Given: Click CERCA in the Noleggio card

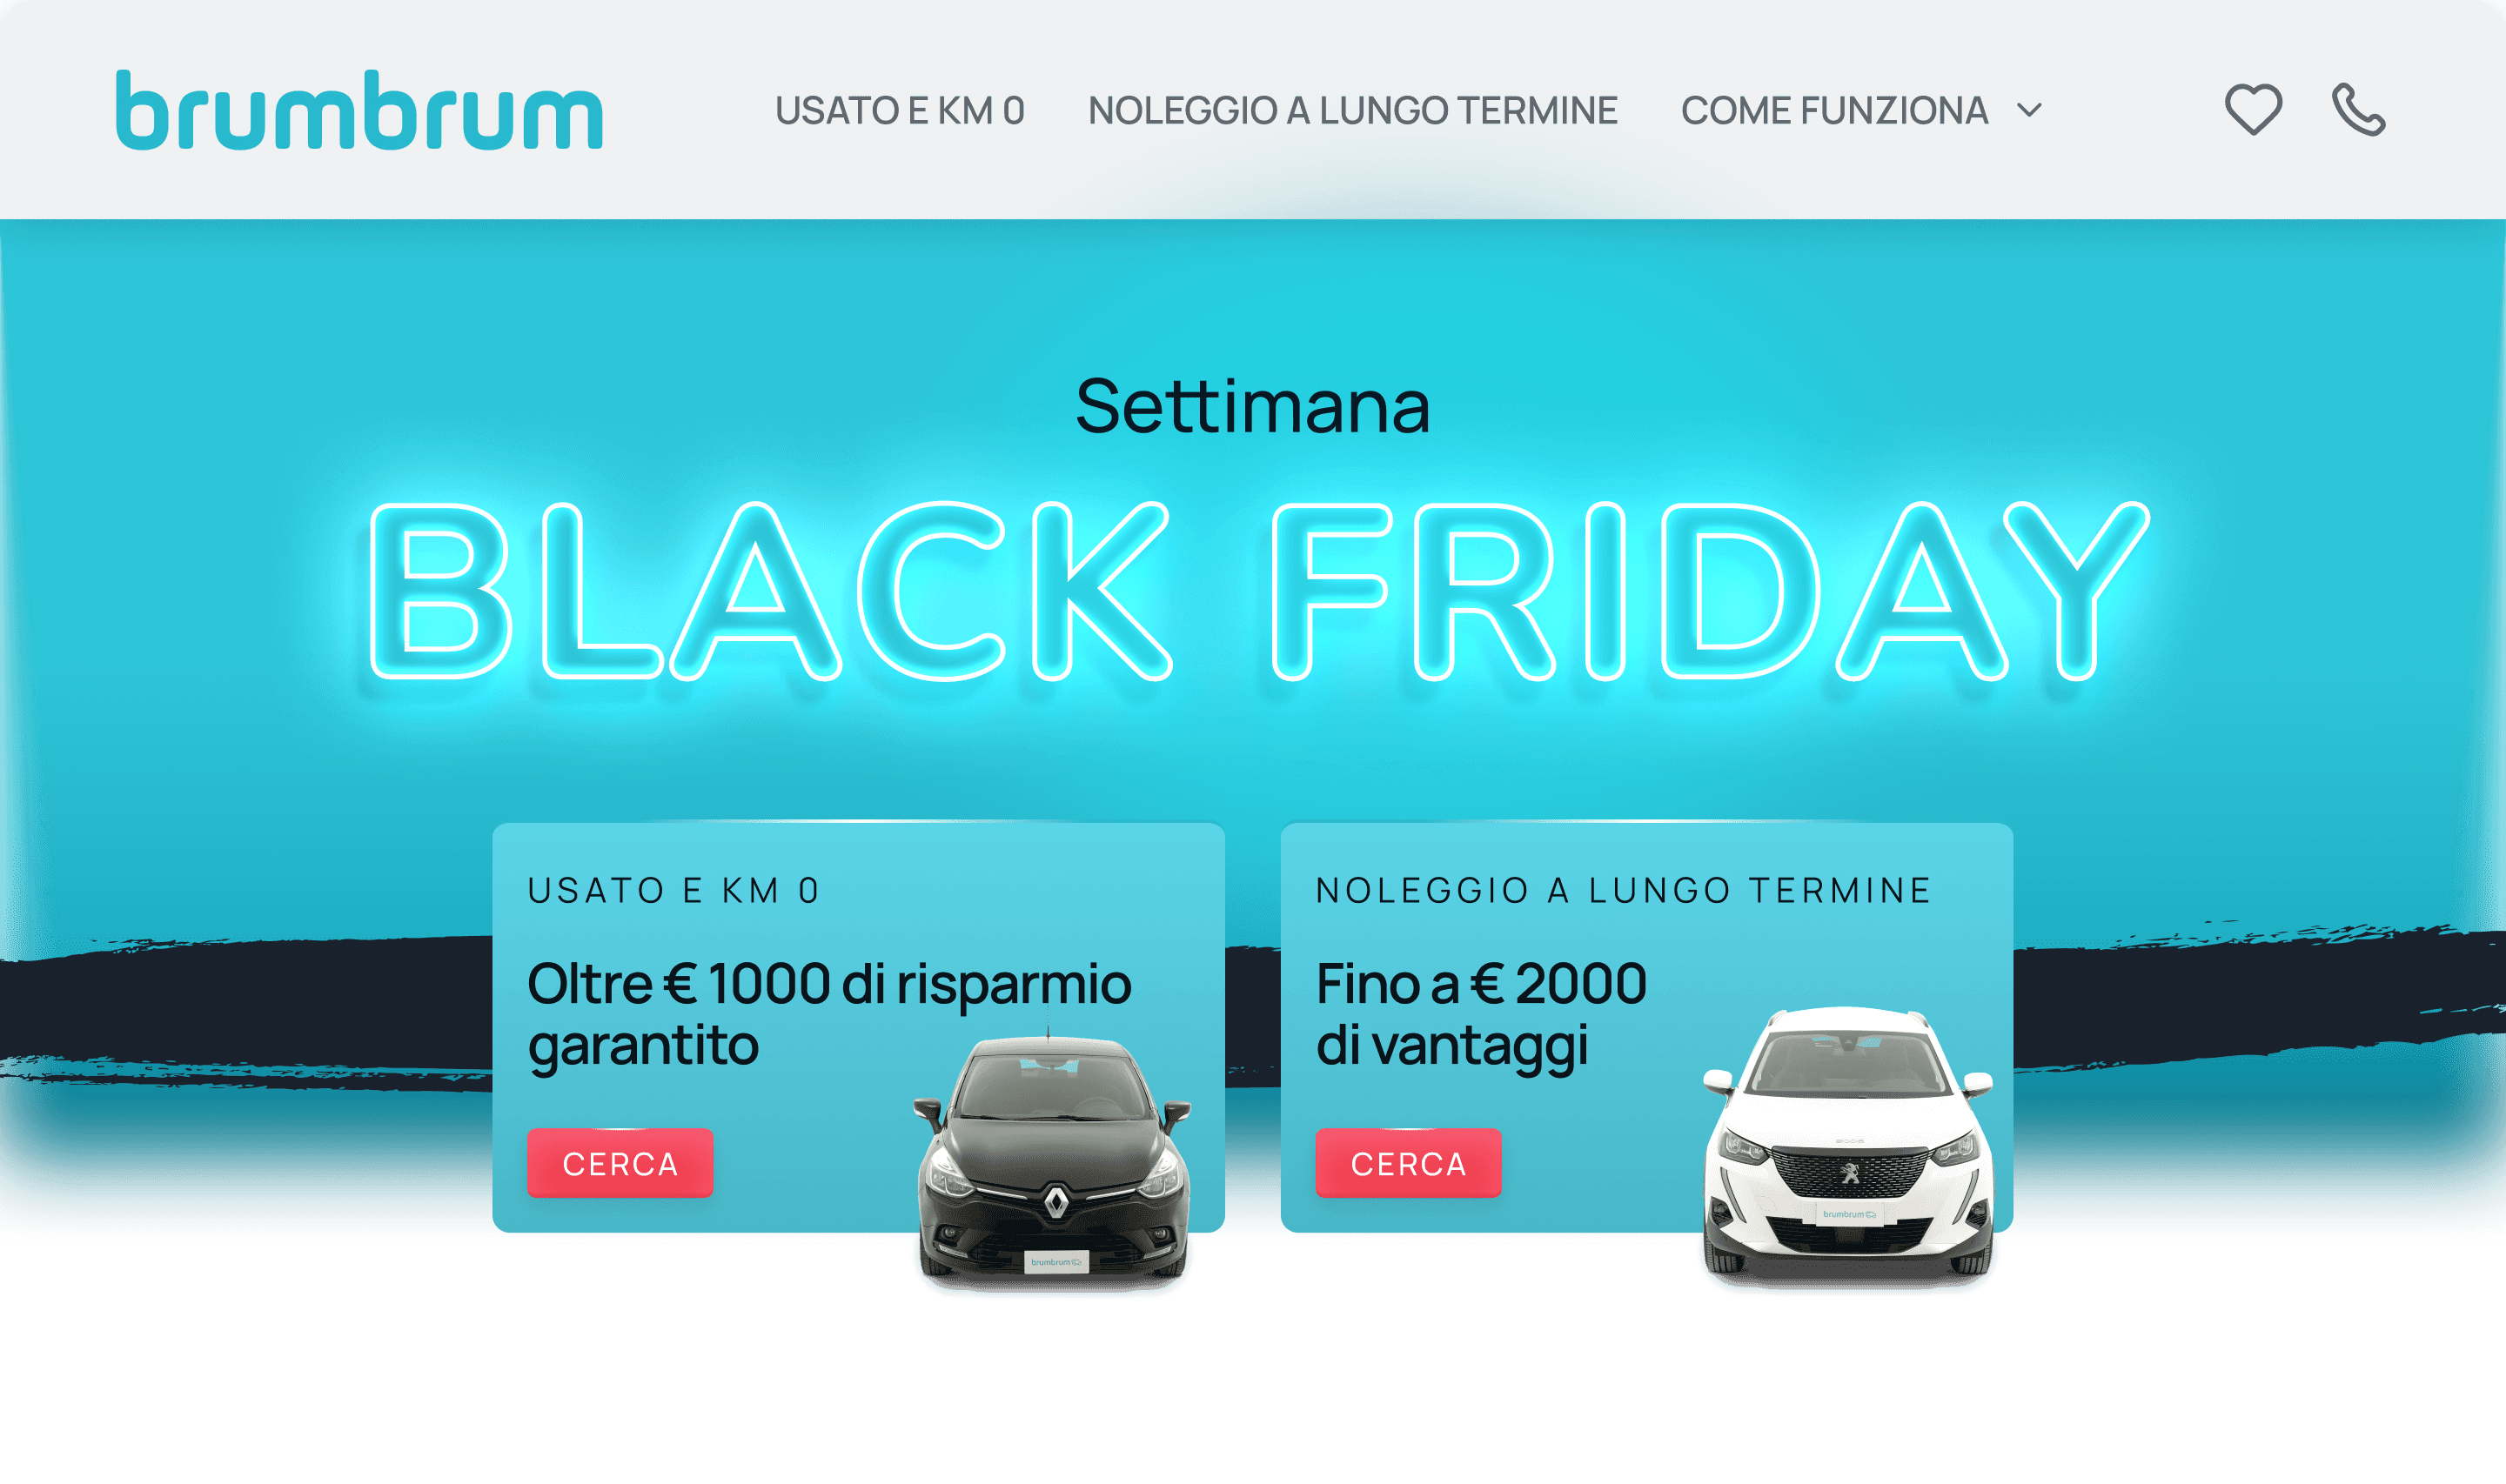Looking at the screenshot, I should [1408, 1163].
